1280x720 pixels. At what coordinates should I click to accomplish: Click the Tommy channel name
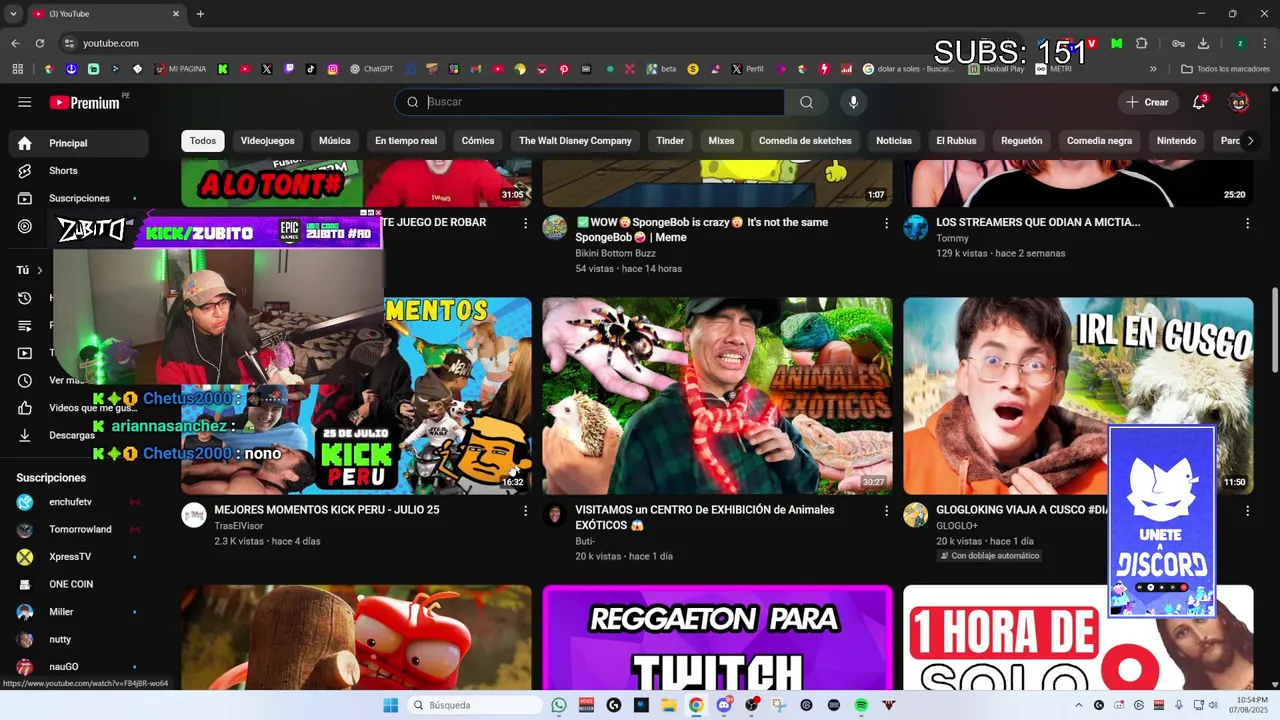952,238
